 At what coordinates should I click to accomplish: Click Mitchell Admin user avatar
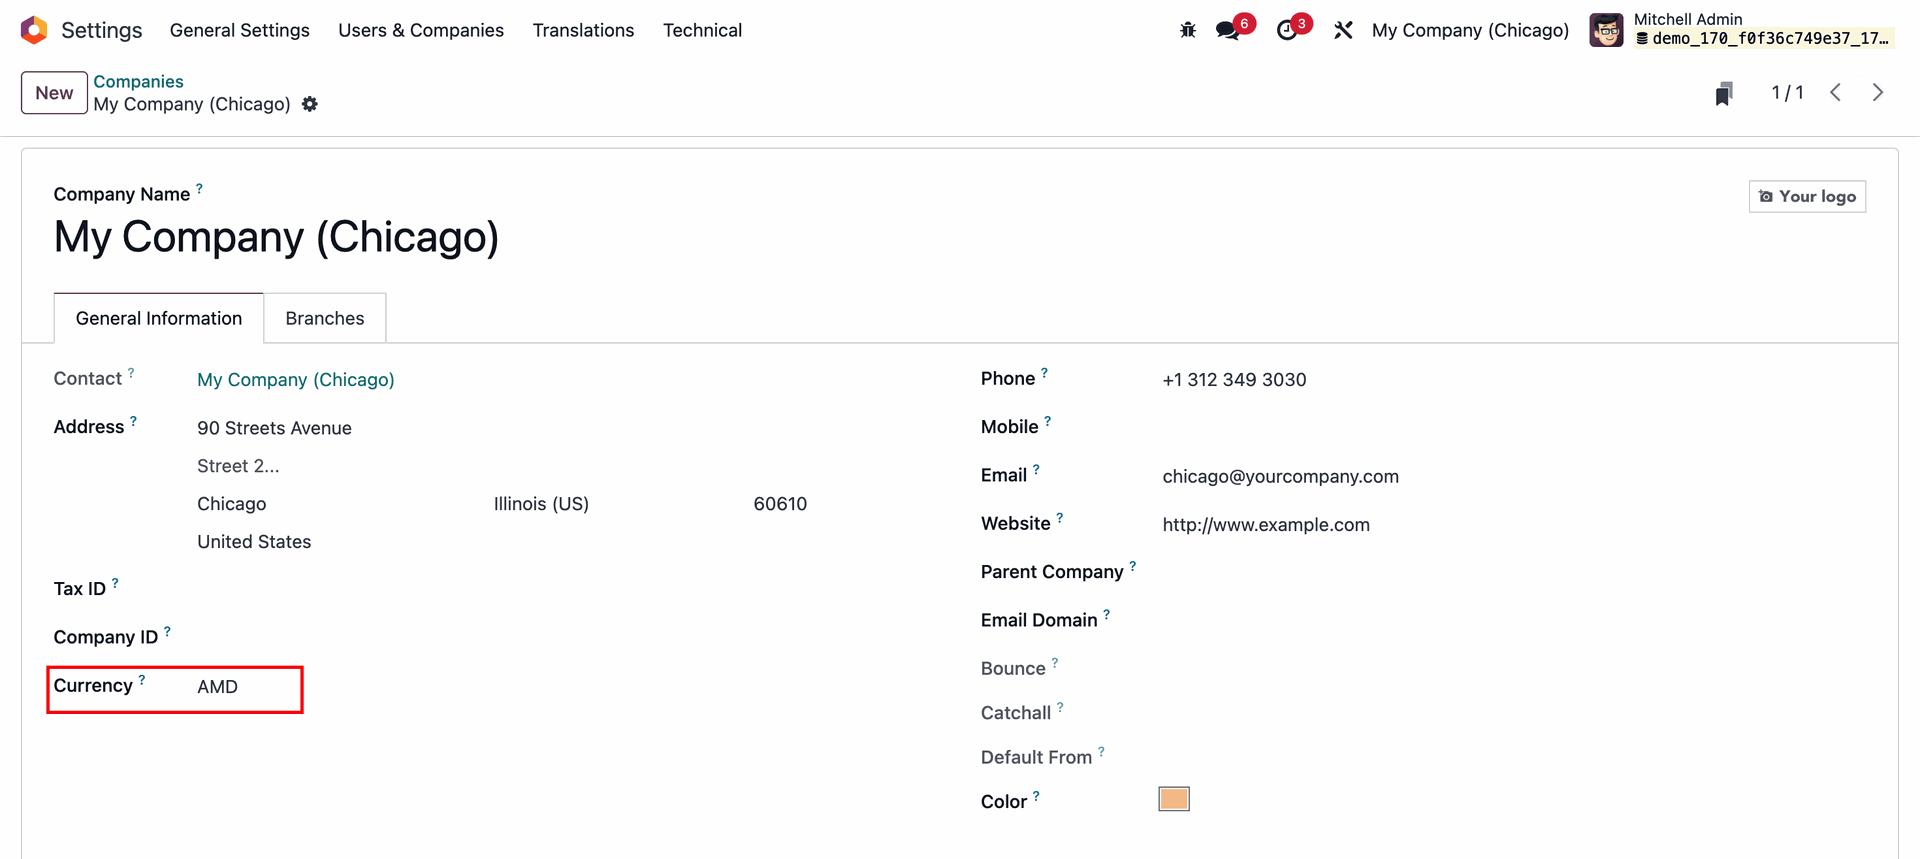click(1606, 30)
